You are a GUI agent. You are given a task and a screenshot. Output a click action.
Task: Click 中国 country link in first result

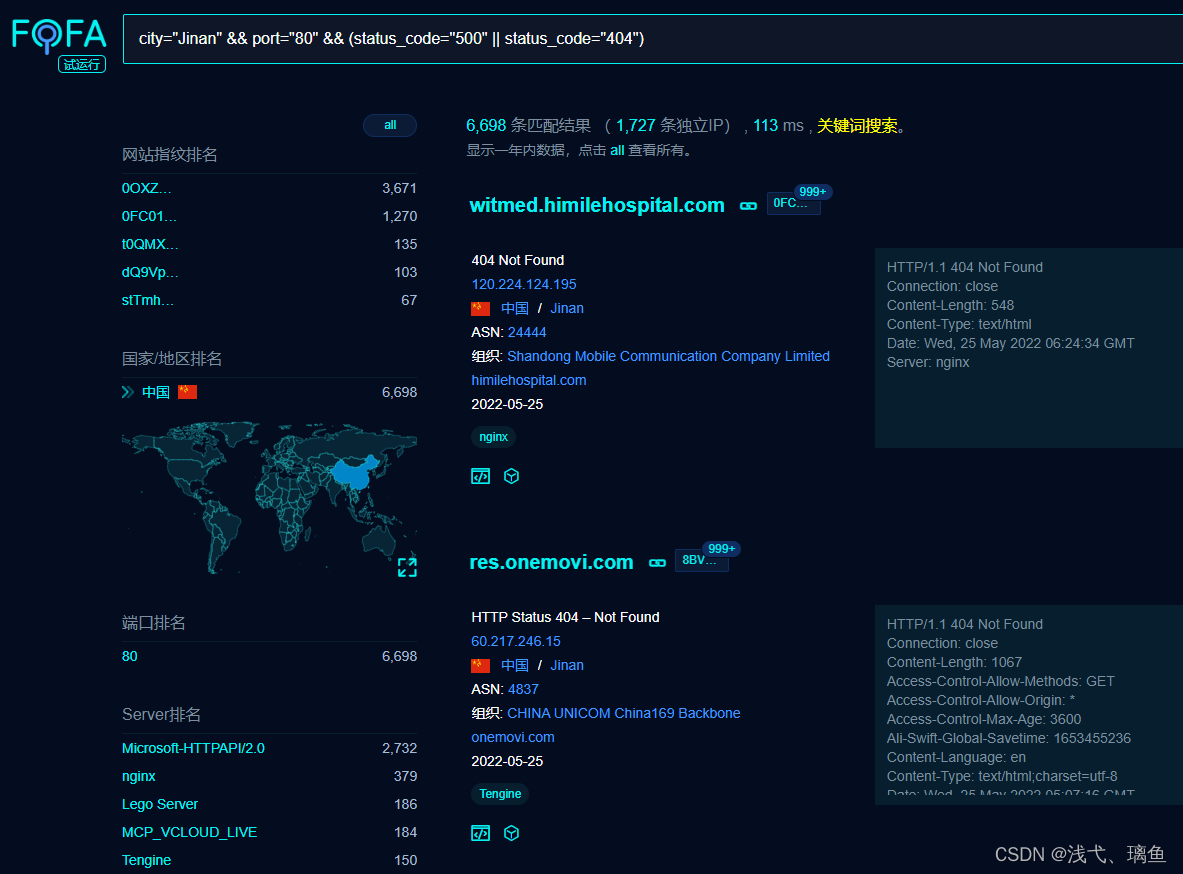tap(515, 309)
